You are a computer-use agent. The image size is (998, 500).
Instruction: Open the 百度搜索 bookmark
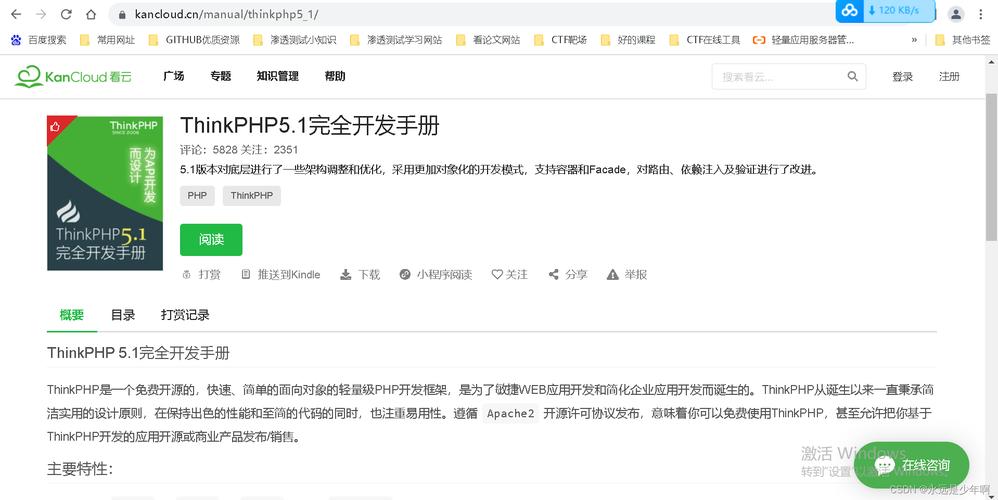pyautogui.click(x=39, y=40)
